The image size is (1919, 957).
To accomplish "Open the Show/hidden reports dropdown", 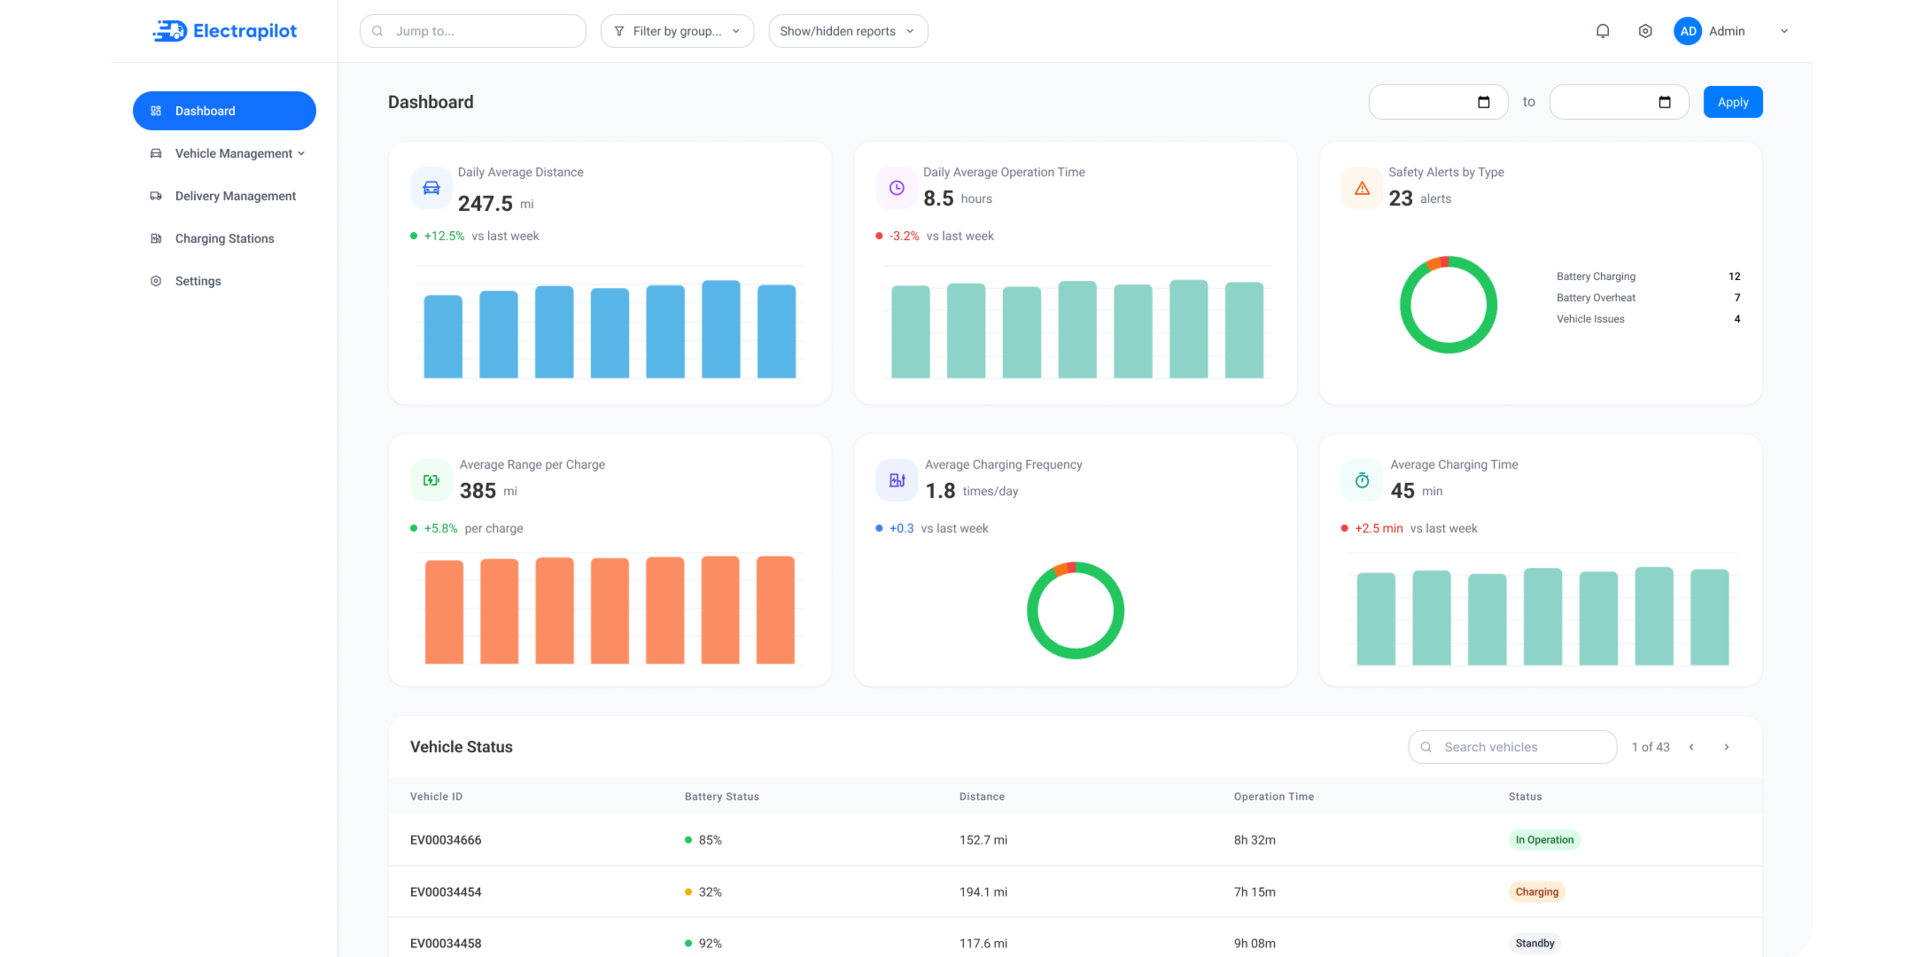I will [848, 31].
